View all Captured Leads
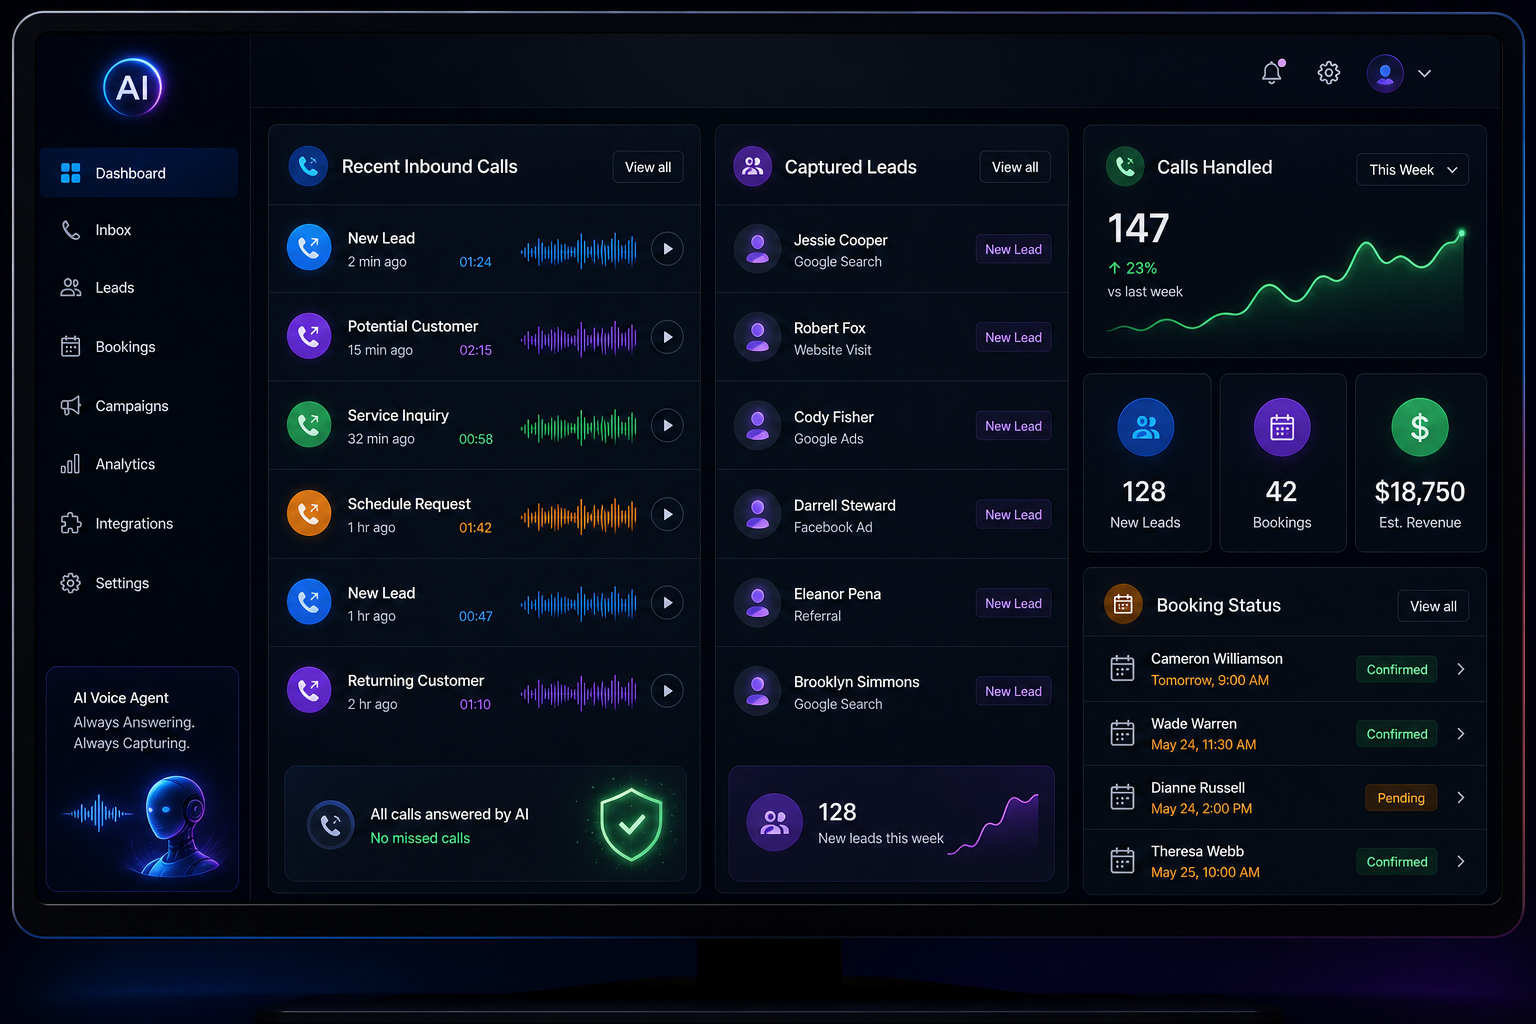Image resolution: width=1536 pixels, height=1024 pixels. (1015, 167)
